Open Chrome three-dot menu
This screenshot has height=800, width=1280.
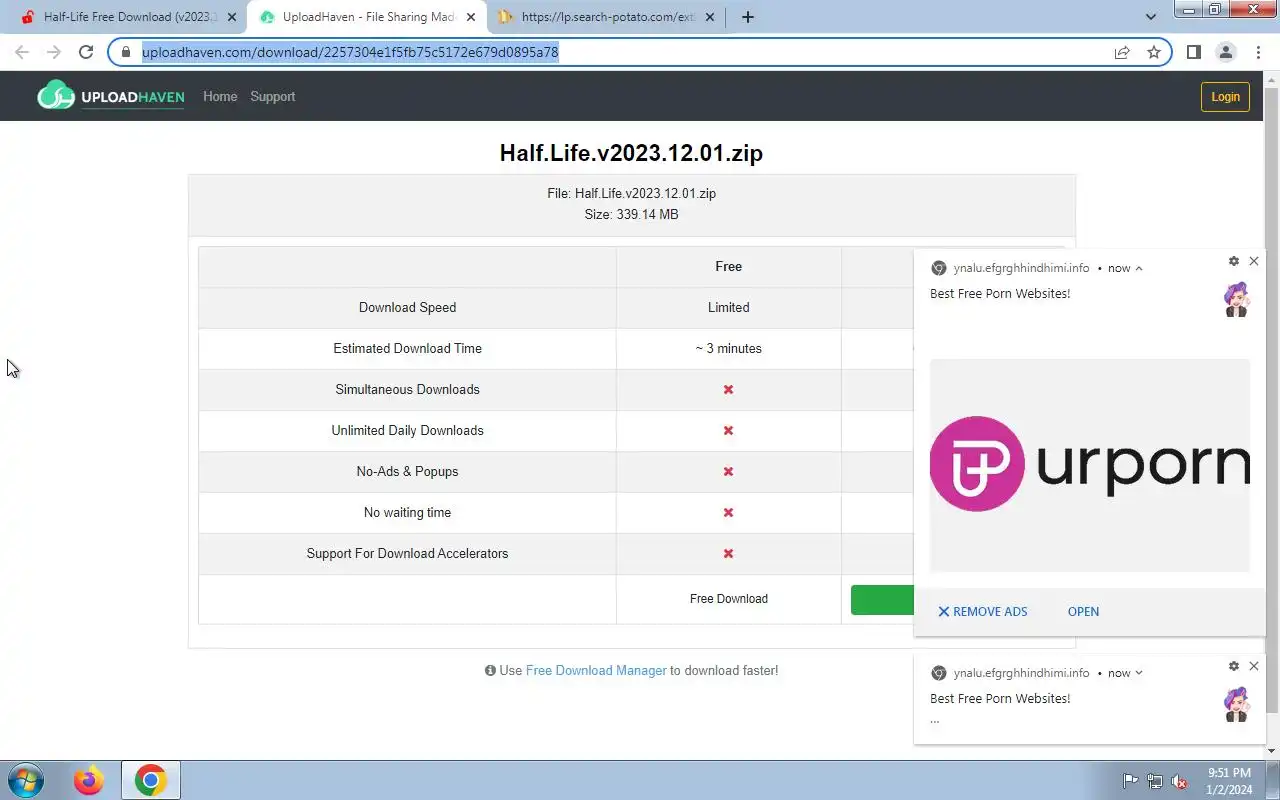[1257, 52]
